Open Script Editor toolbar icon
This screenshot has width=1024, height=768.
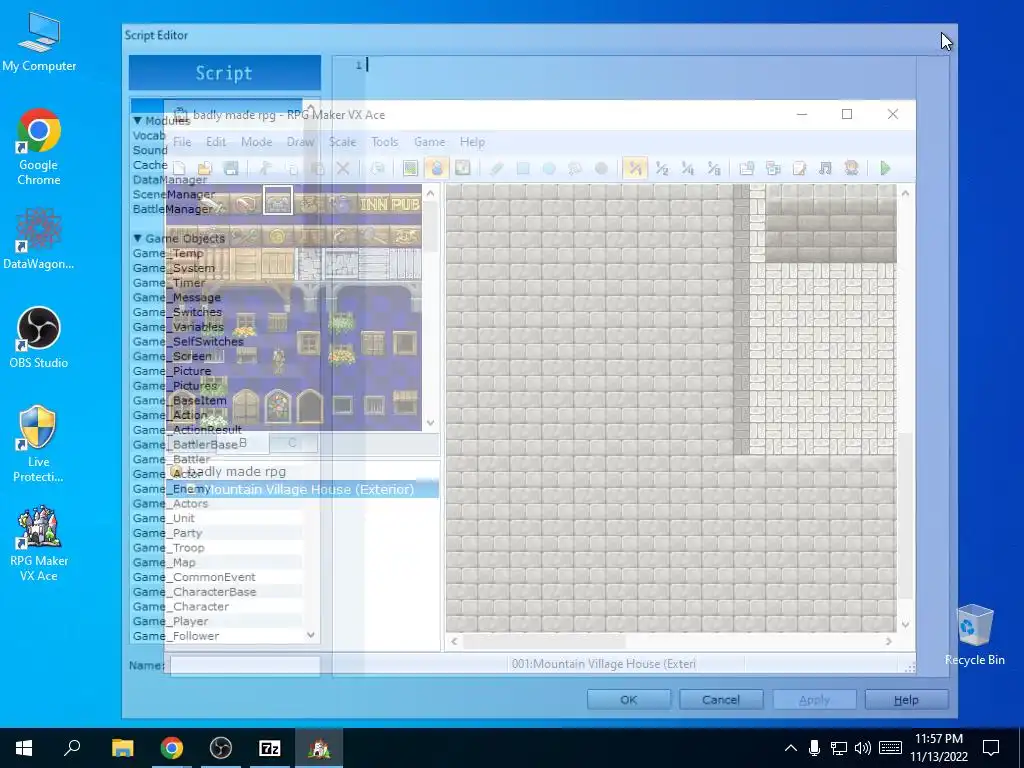(x=799, y=168)
